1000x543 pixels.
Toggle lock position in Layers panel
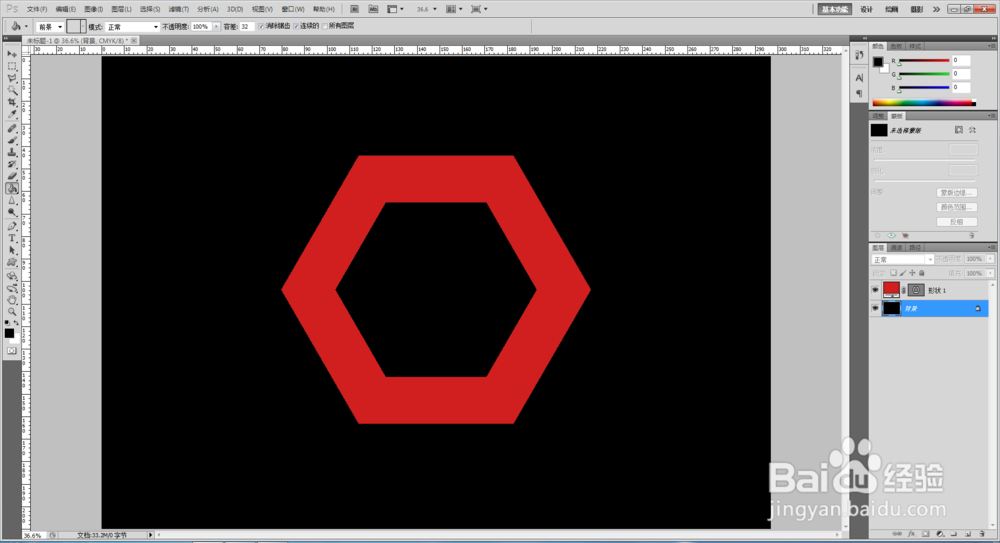point(912,273)
